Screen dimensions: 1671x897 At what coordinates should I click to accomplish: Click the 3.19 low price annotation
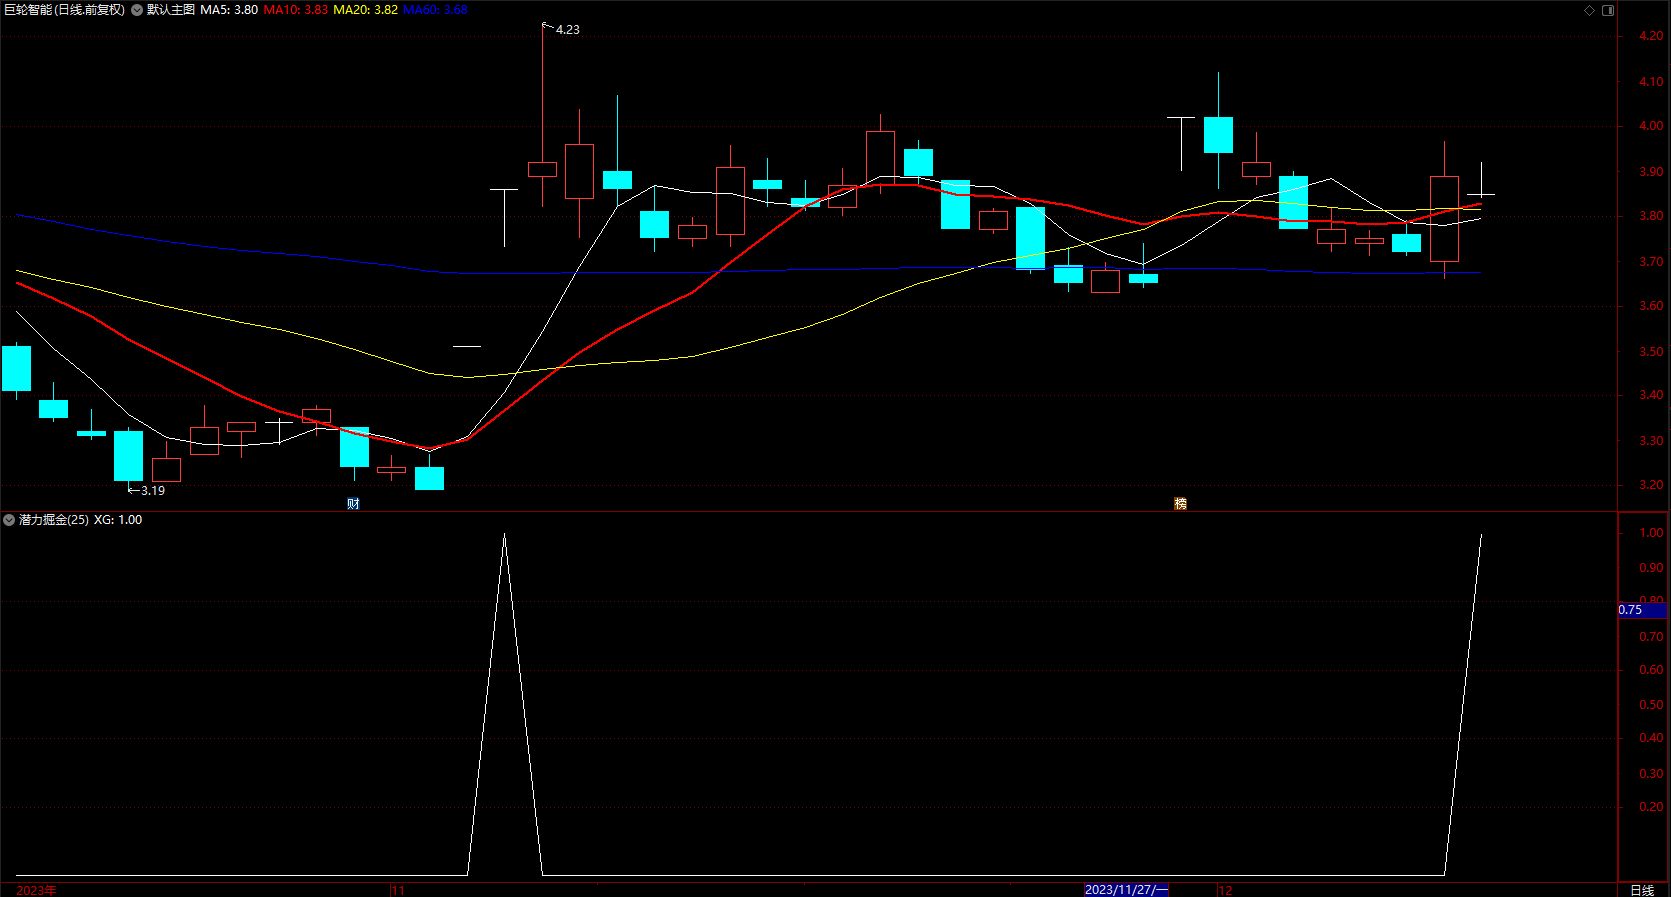pyautogui.click(x=153, y=491)
